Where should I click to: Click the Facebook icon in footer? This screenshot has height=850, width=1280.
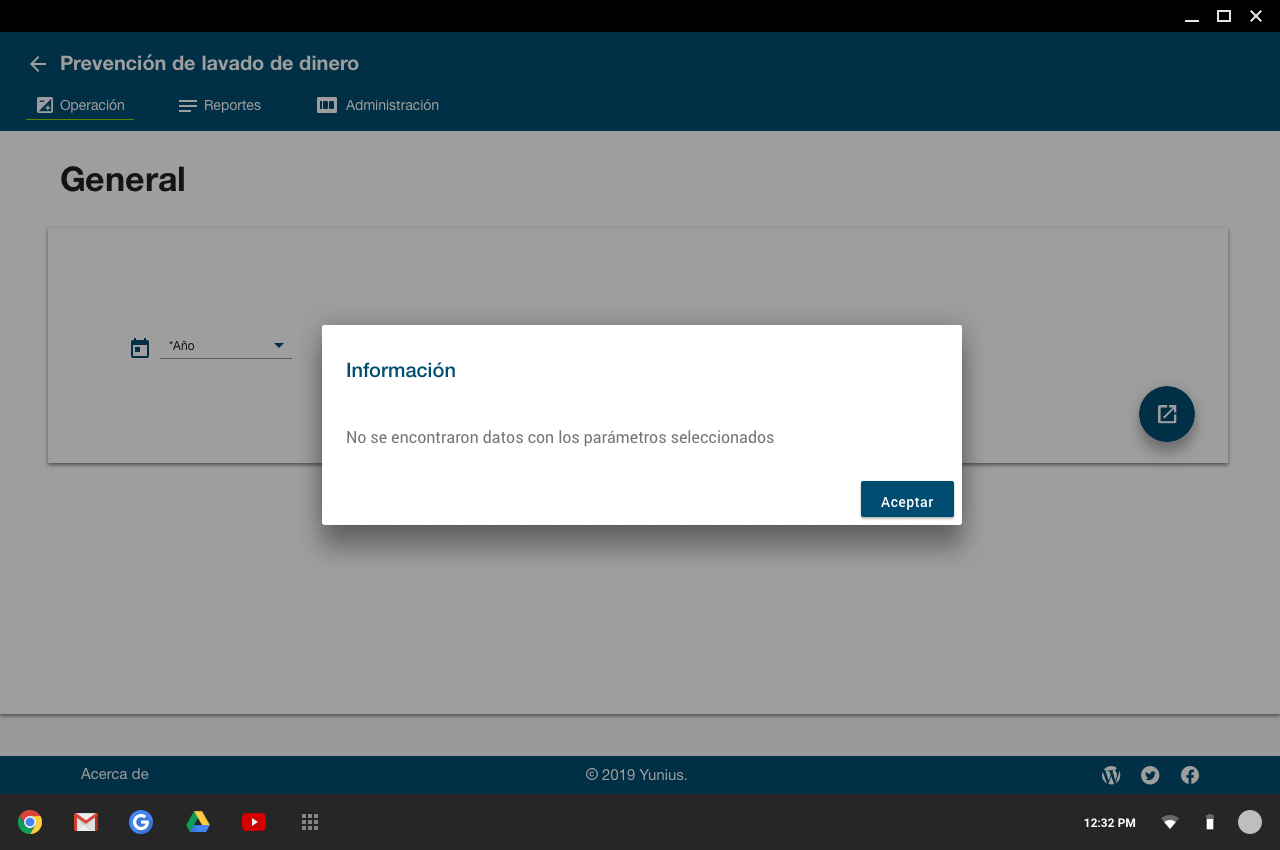click(1190, 775)
